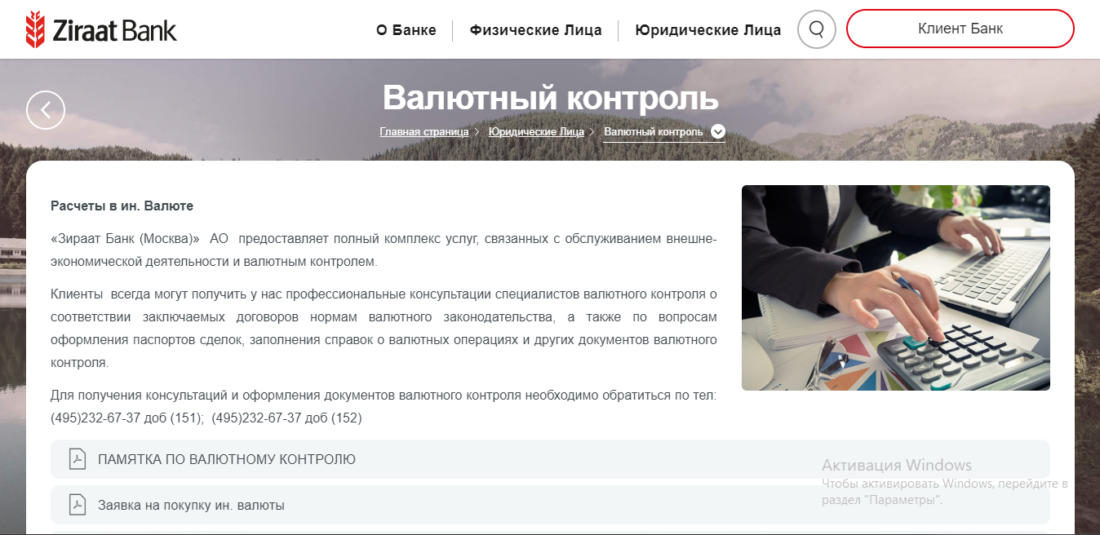
Task: Follow the Главная страница breadcrumb link
Action: pos(424,132)
